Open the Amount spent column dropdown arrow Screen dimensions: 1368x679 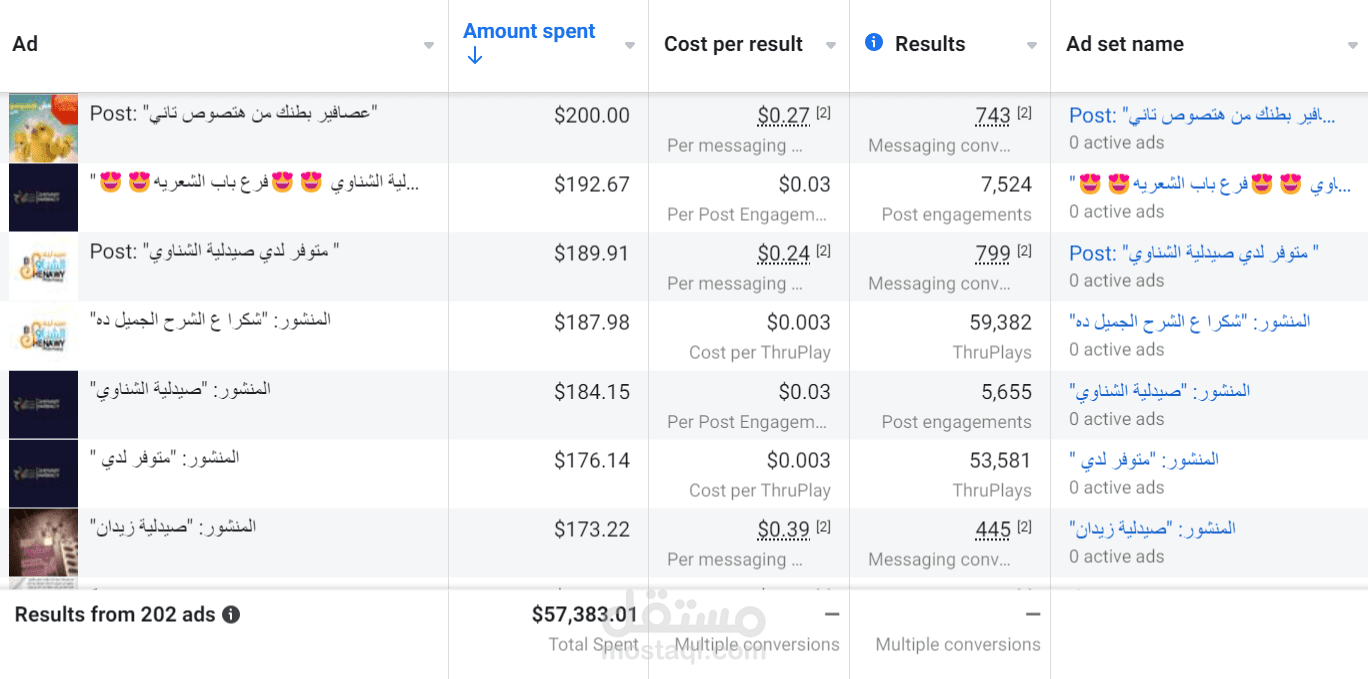[630, 46]
